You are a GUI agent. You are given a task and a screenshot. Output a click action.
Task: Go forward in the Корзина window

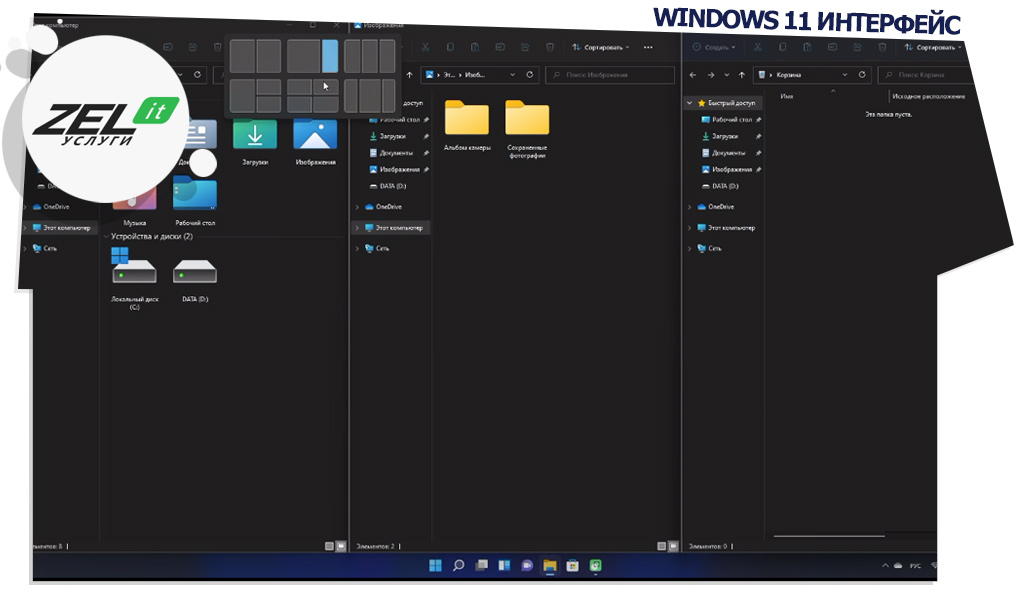pos(711,75)
